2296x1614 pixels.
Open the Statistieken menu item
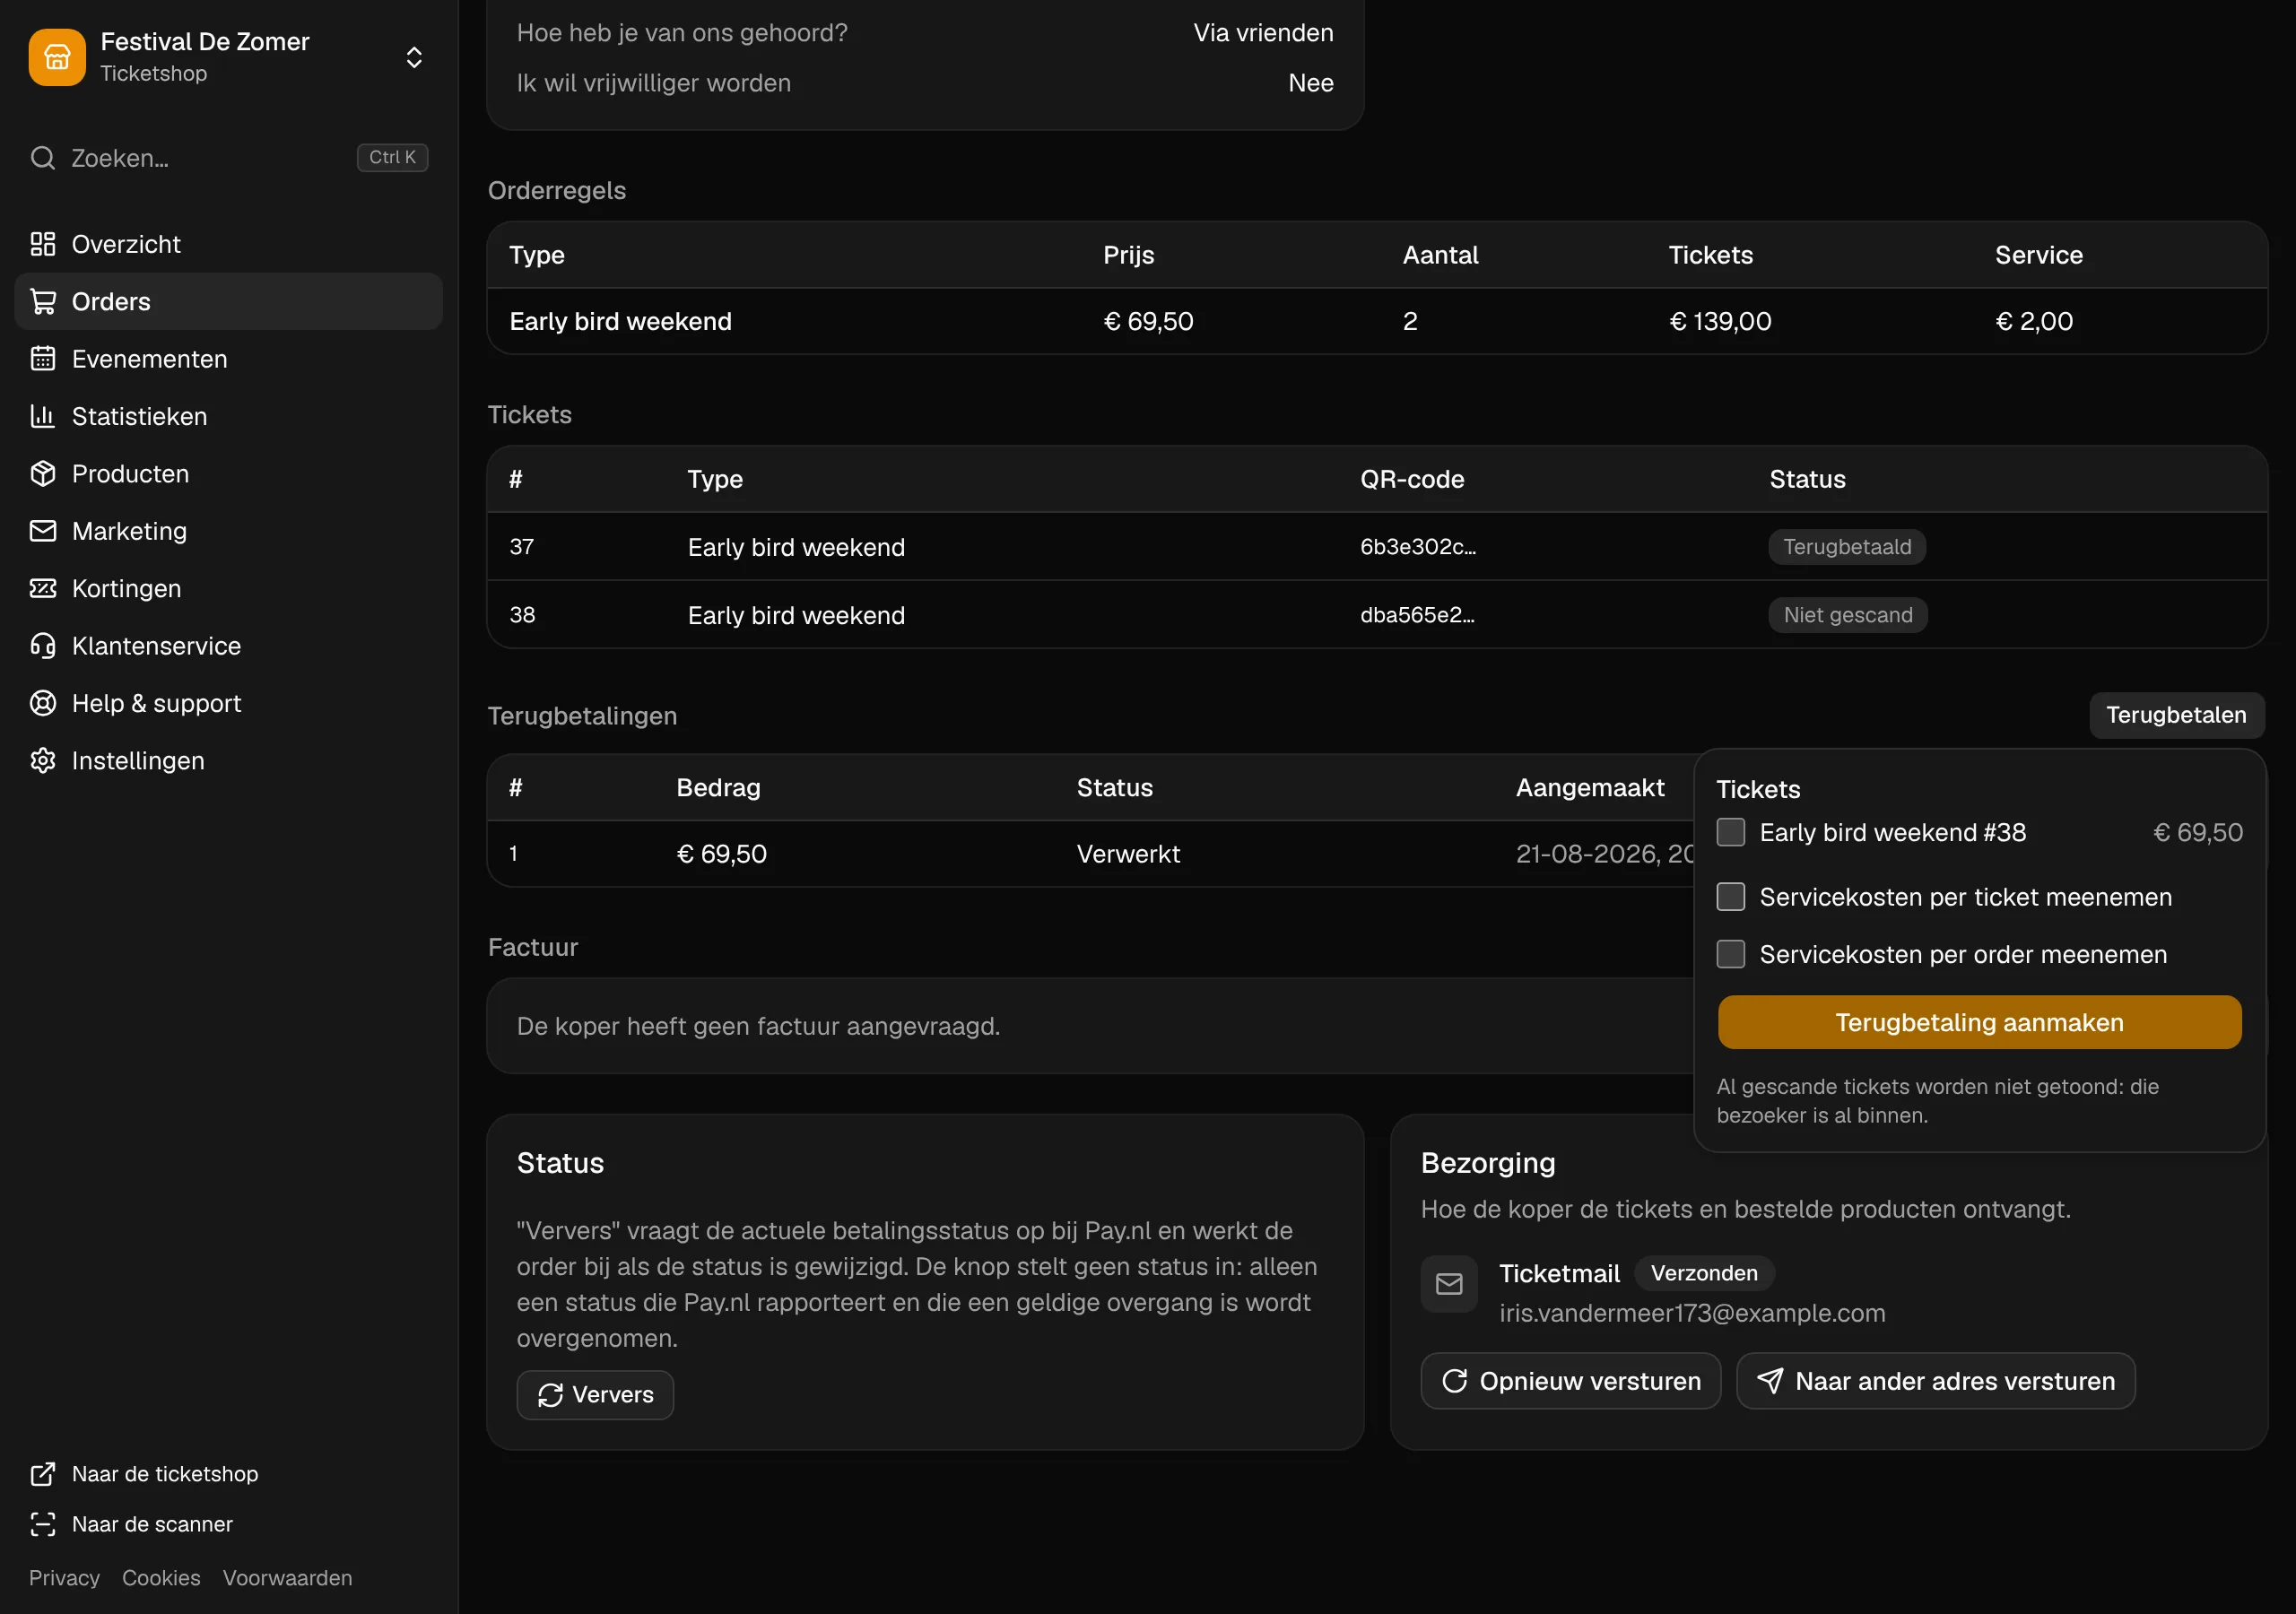[229, 416]
